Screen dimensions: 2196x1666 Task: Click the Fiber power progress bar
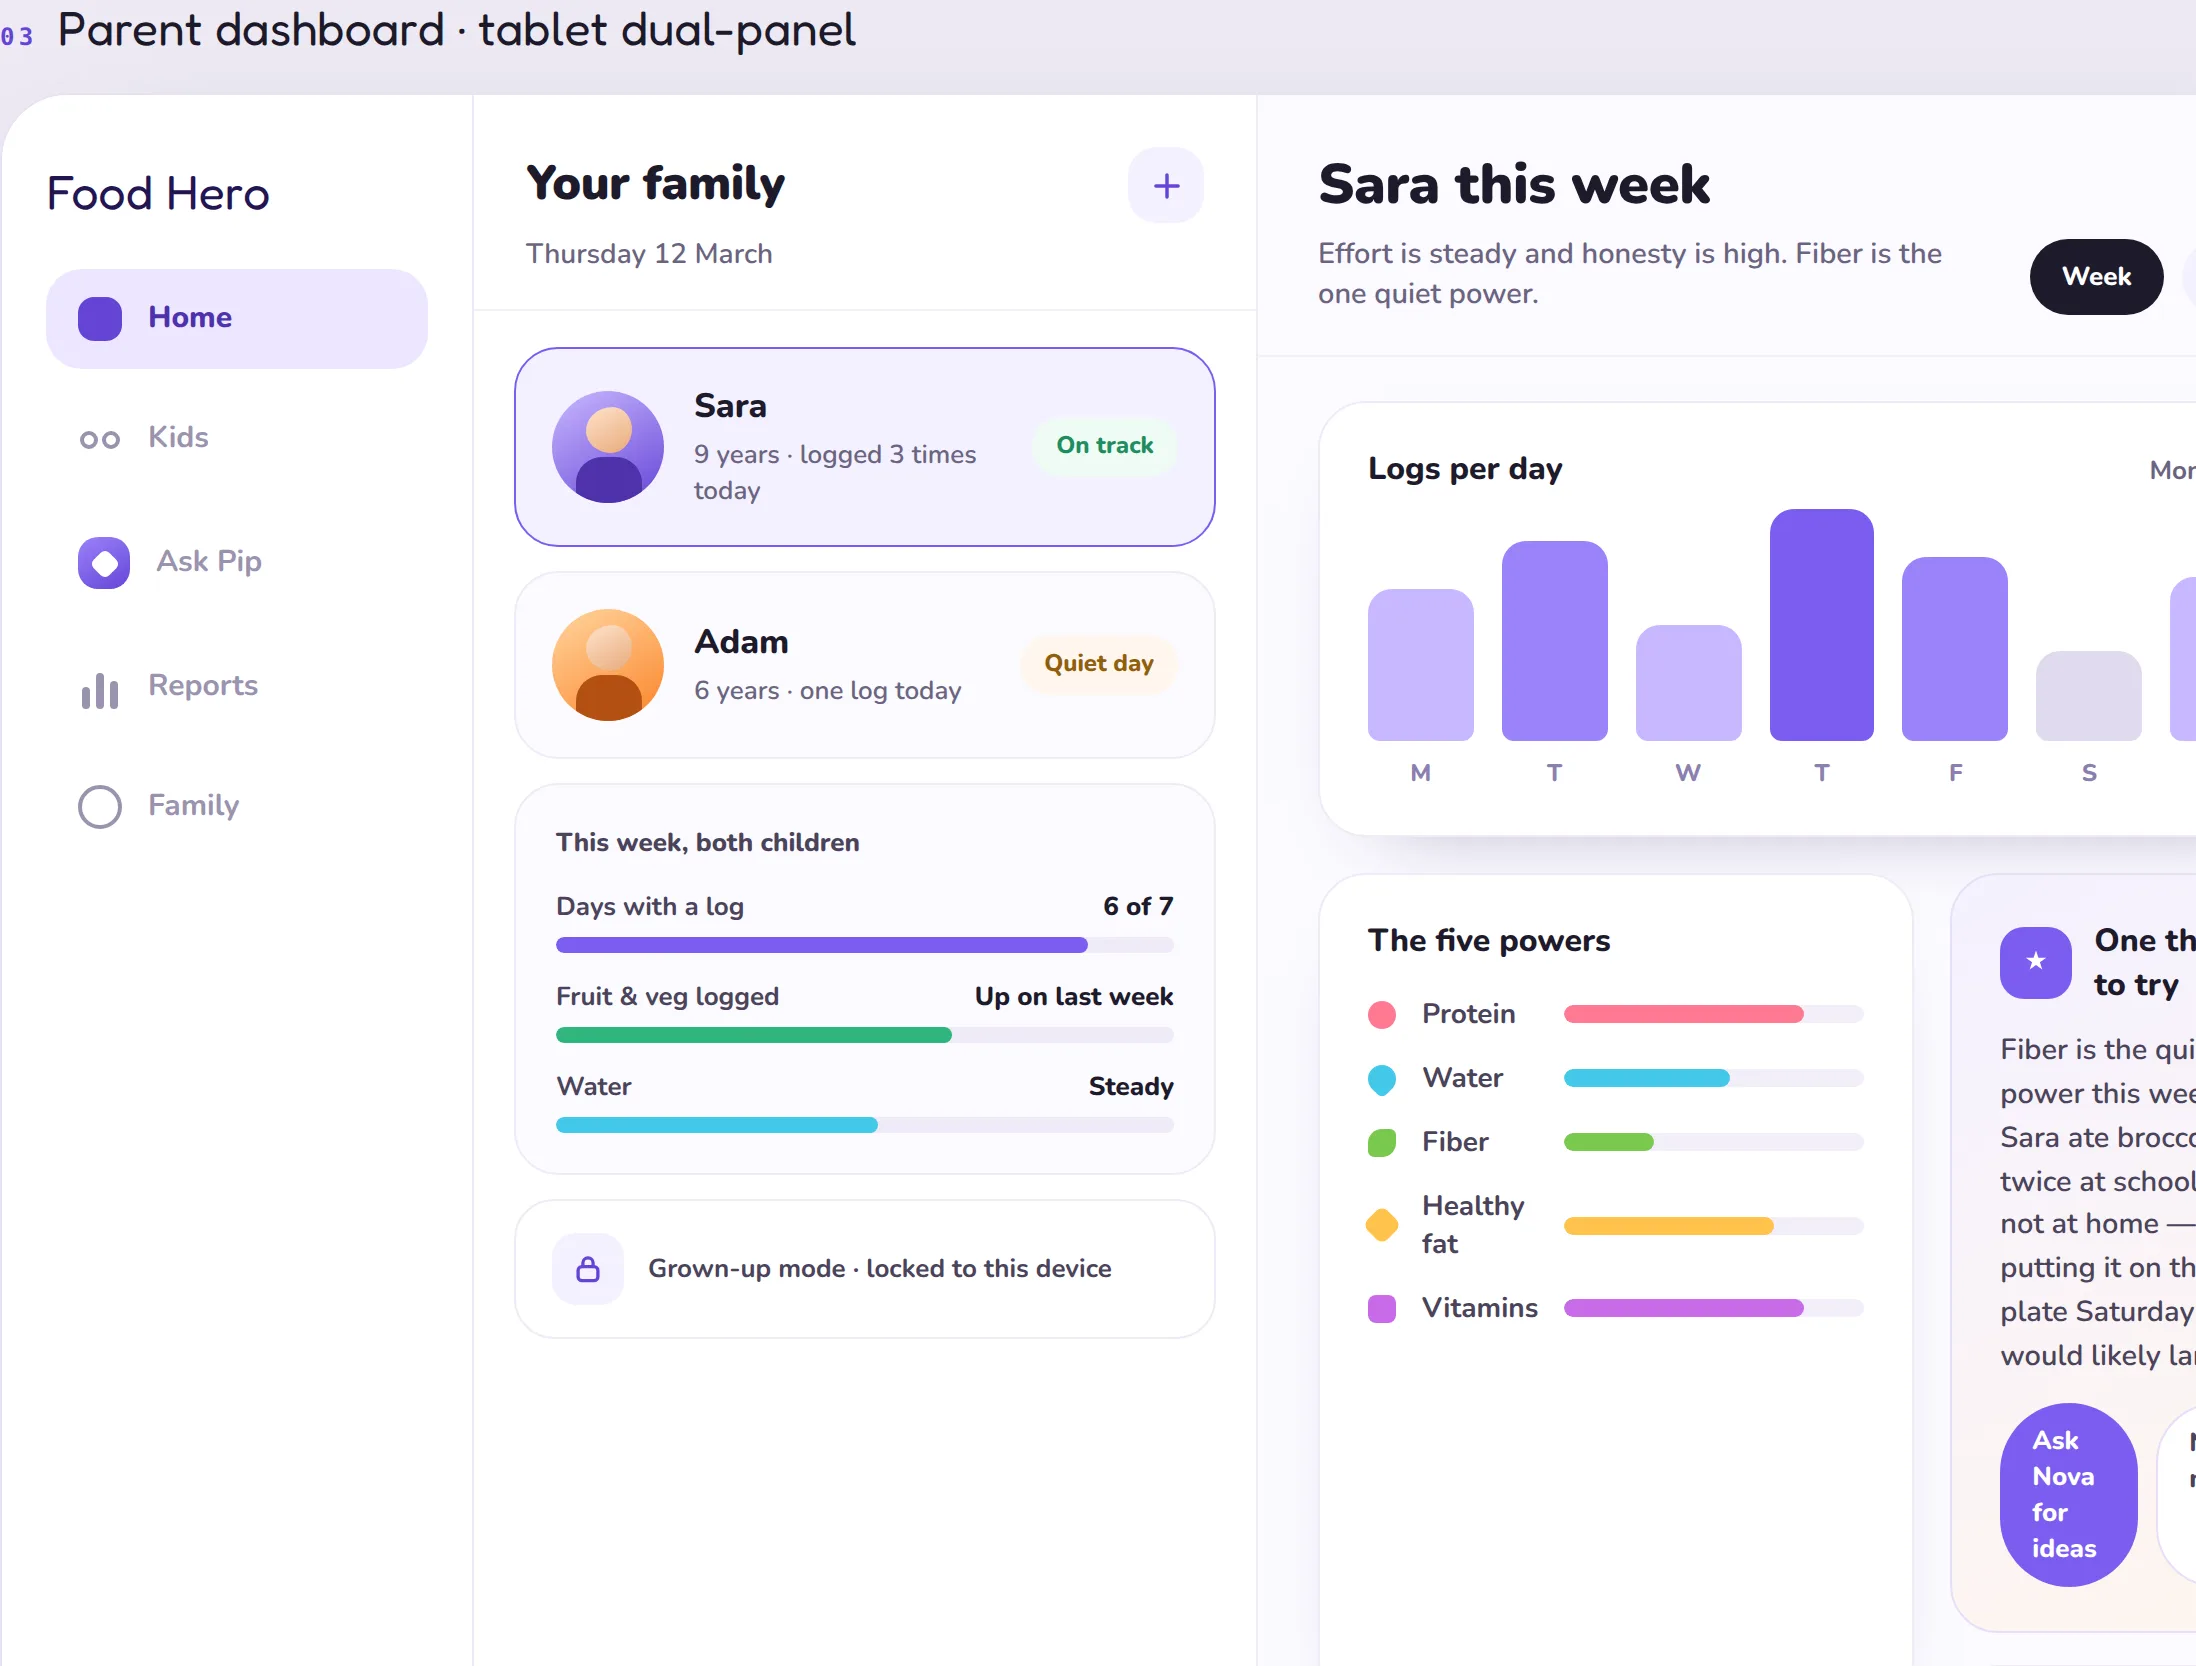[x=1714, y=1142]
